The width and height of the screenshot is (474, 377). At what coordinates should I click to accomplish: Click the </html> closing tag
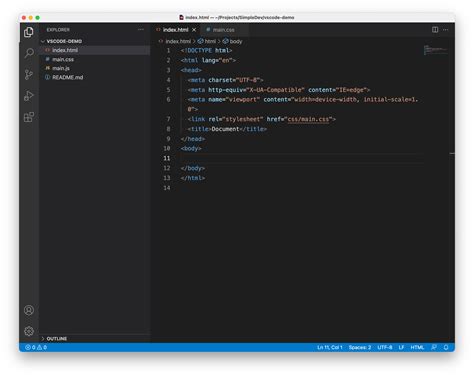click(193, 178)
